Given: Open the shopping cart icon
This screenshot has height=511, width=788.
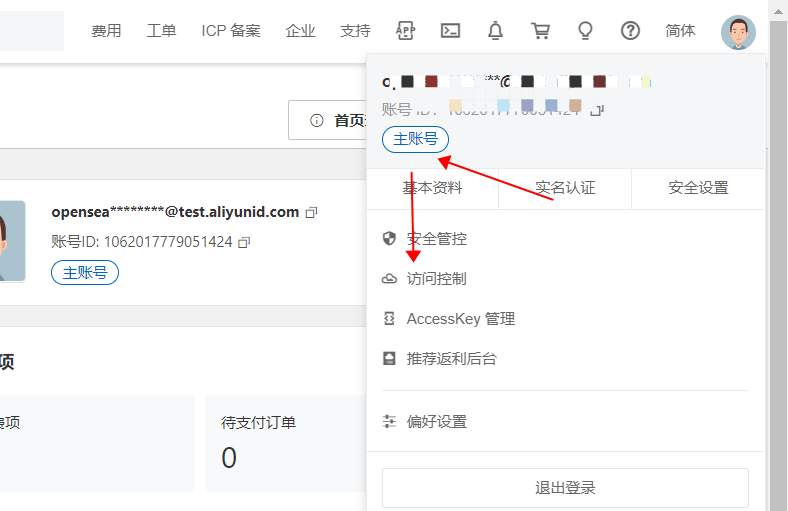Looking at the screenshot, I should [540, 31].
